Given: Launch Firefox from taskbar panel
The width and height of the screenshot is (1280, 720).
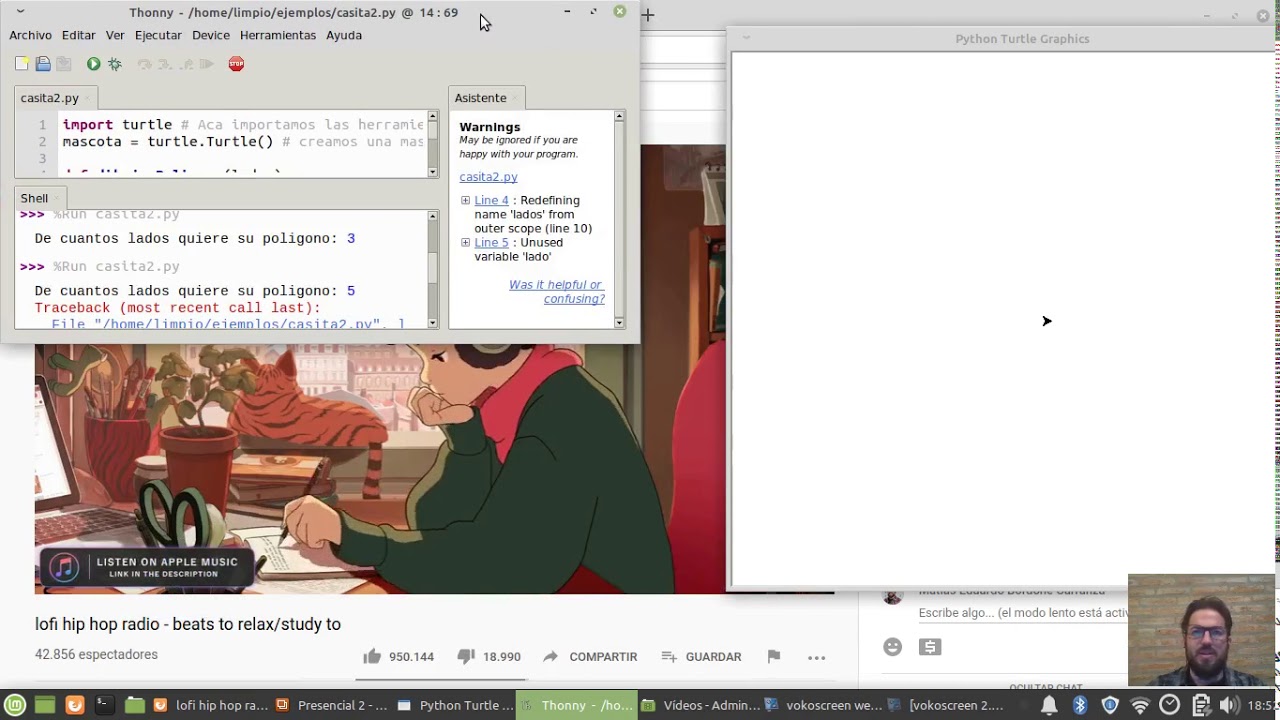Looking at the screenshot, I should tap(74, 705).
